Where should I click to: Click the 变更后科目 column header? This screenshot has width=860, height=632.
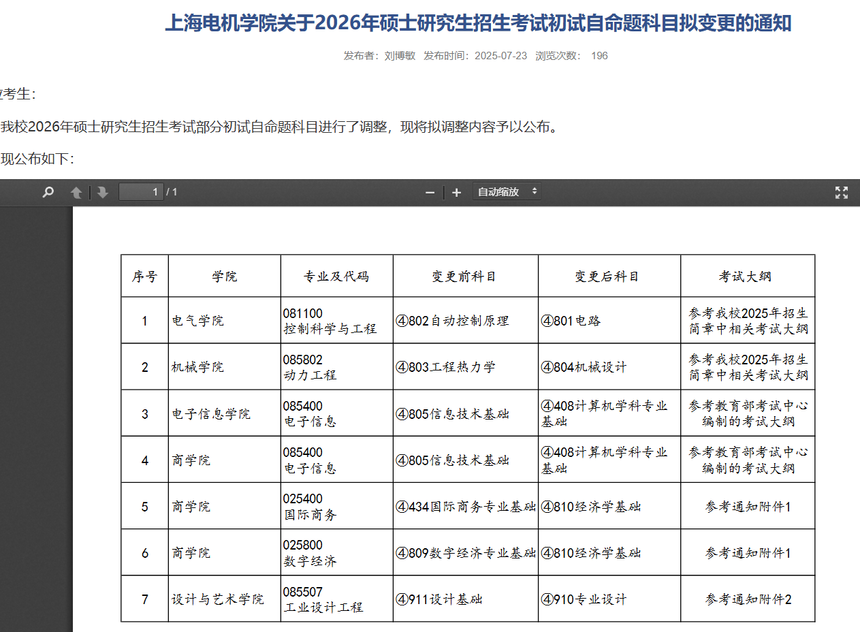tap(607, 277)
